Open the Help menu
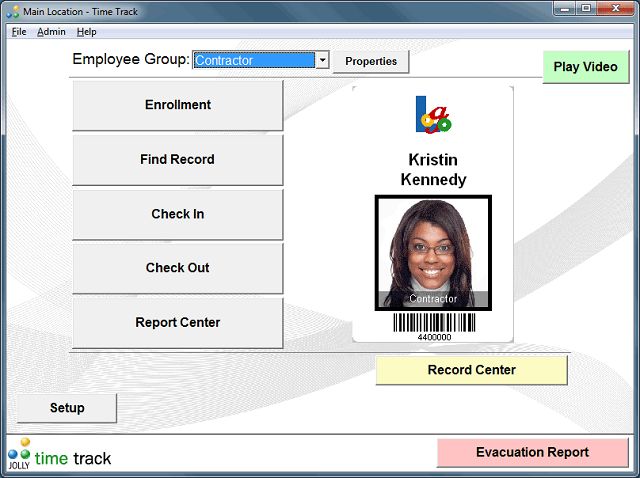Image resolution: width=640 pixels, height=478 pixels. click(87, 32)
